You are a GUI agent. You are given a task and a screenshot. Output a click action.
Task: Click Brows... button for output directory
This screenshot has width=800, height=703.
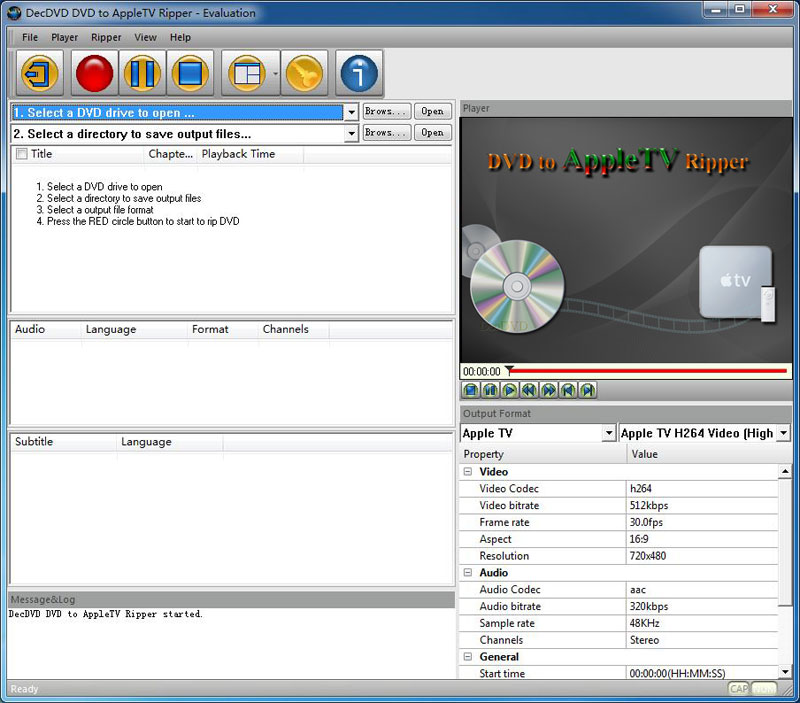(x=387, y=133)
